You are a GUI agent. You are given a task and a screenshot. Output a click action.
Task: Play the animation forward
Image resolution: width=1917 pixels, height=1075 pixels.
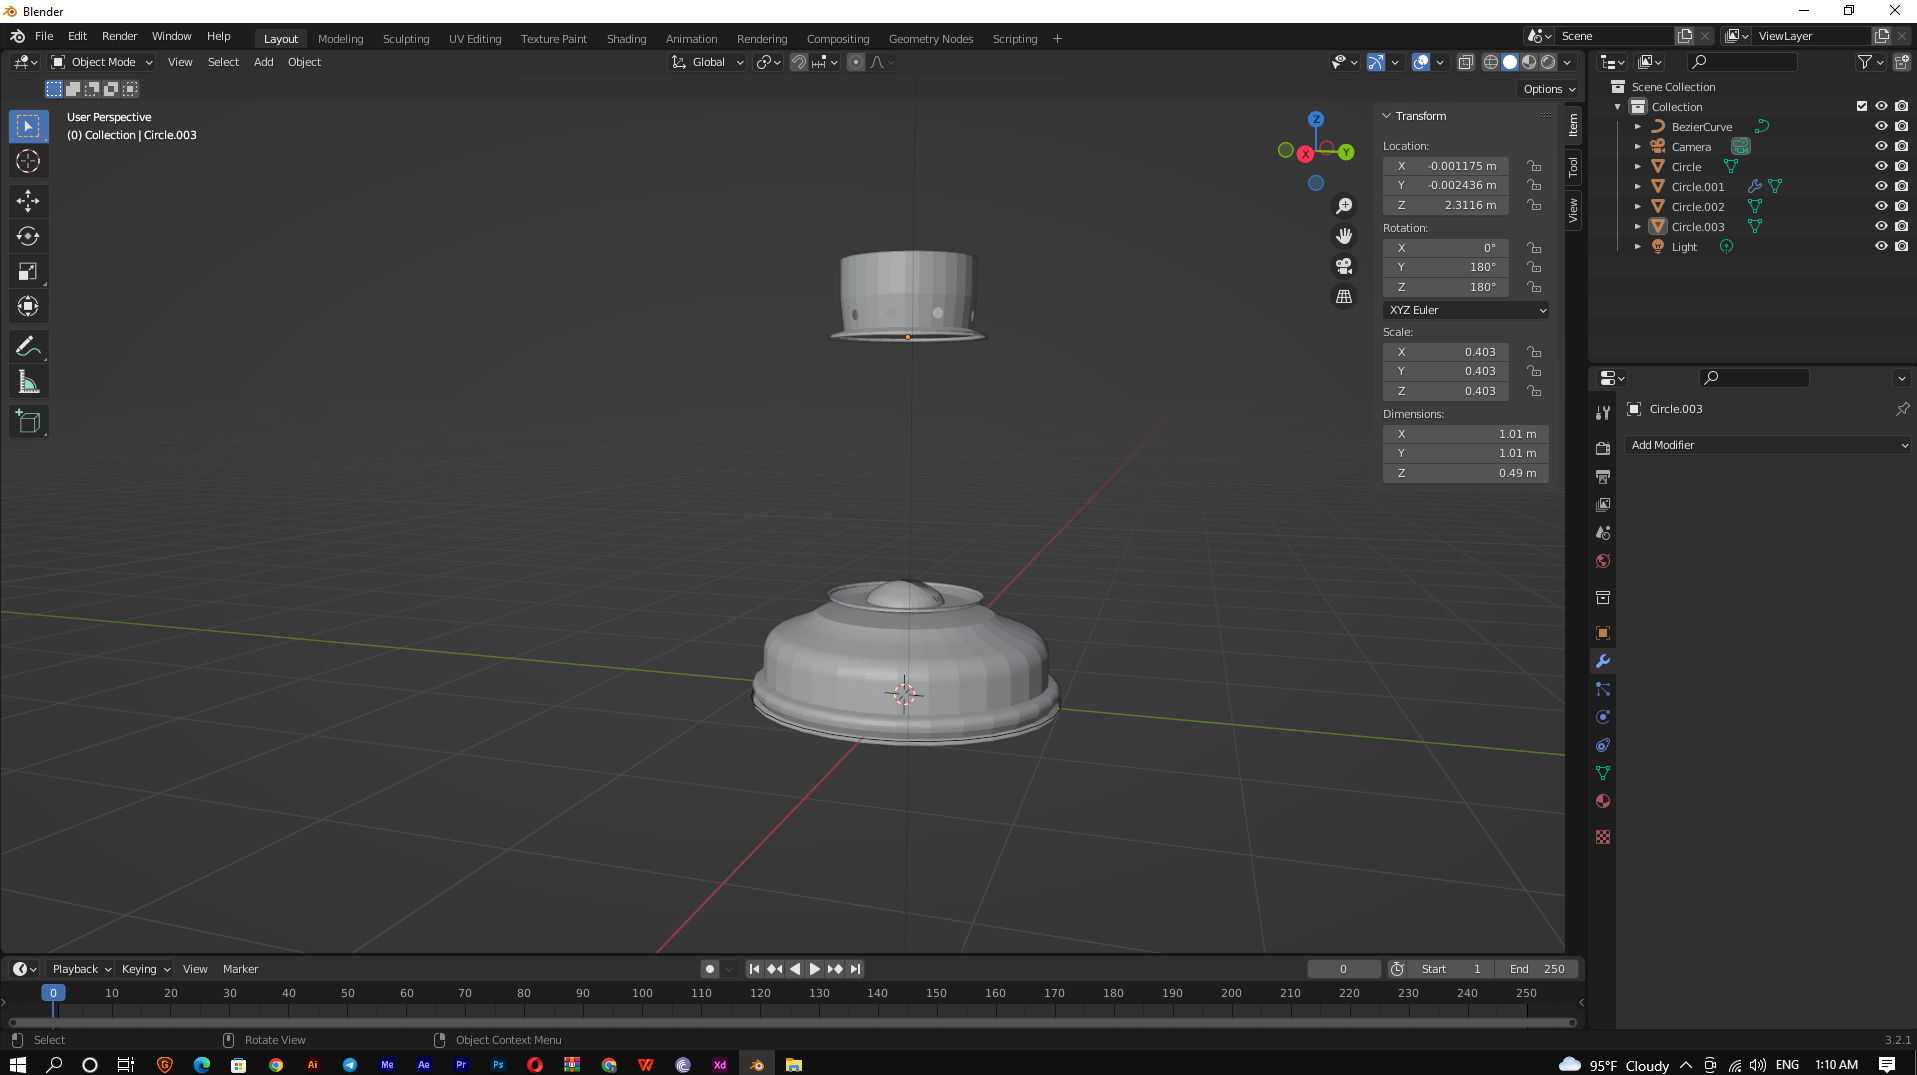[x=815, y=969]
